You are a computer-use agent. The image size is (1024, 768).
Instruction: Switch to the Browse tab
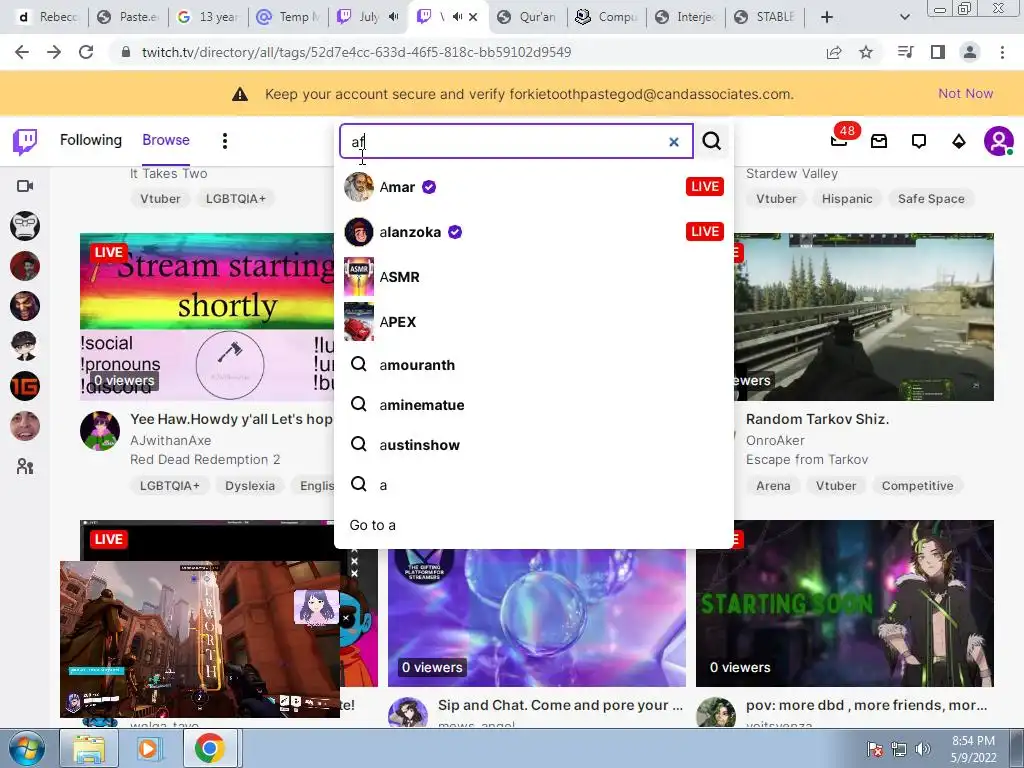coord(166,140)
